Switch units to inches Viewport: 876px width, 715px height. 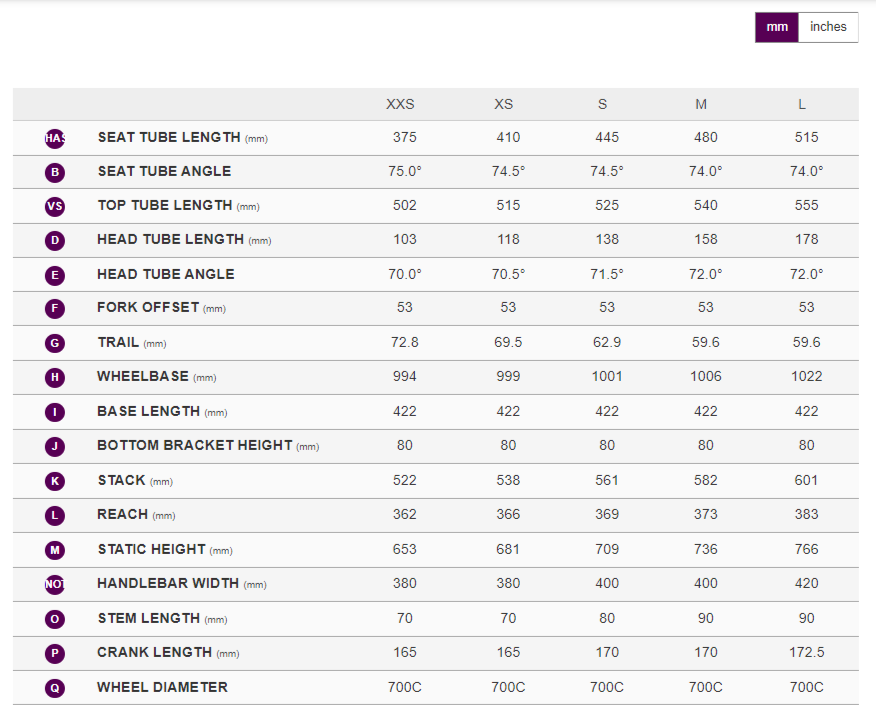point(828,27)
